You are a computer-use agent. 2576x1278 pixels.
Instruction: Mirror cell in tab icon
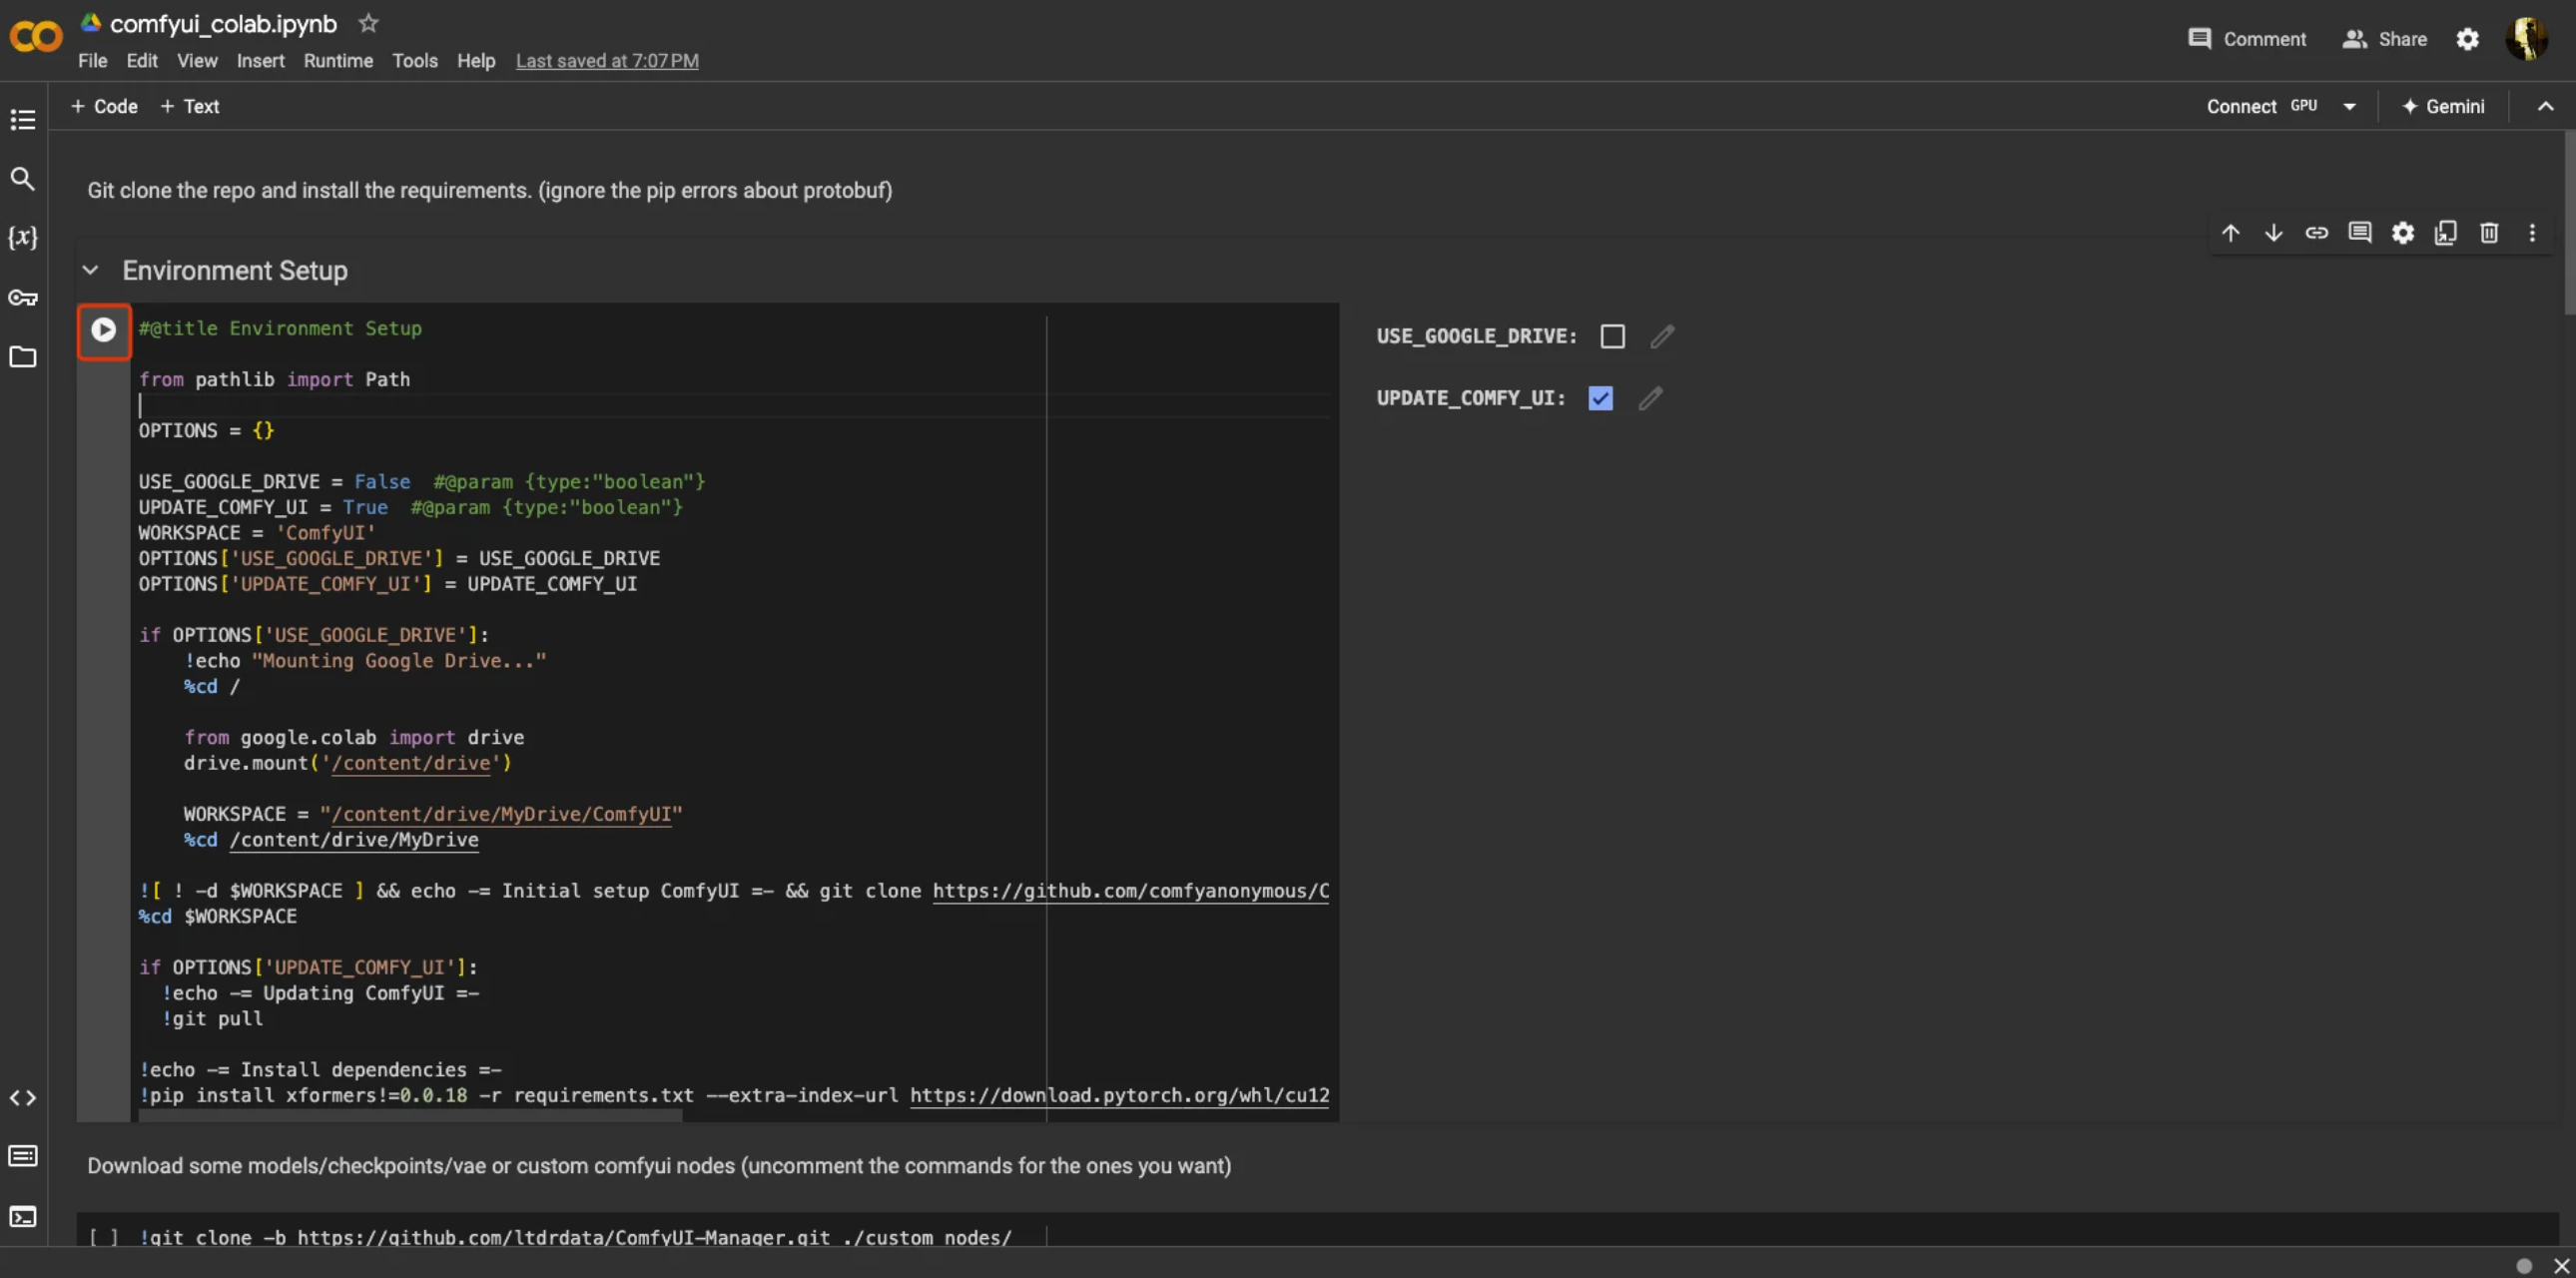click(2445, 233)
